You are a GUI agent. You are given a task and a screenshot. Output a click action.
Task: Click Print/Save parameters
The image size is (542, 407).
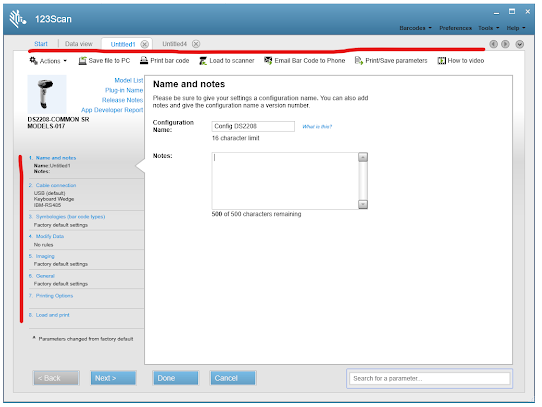point(391,61)
